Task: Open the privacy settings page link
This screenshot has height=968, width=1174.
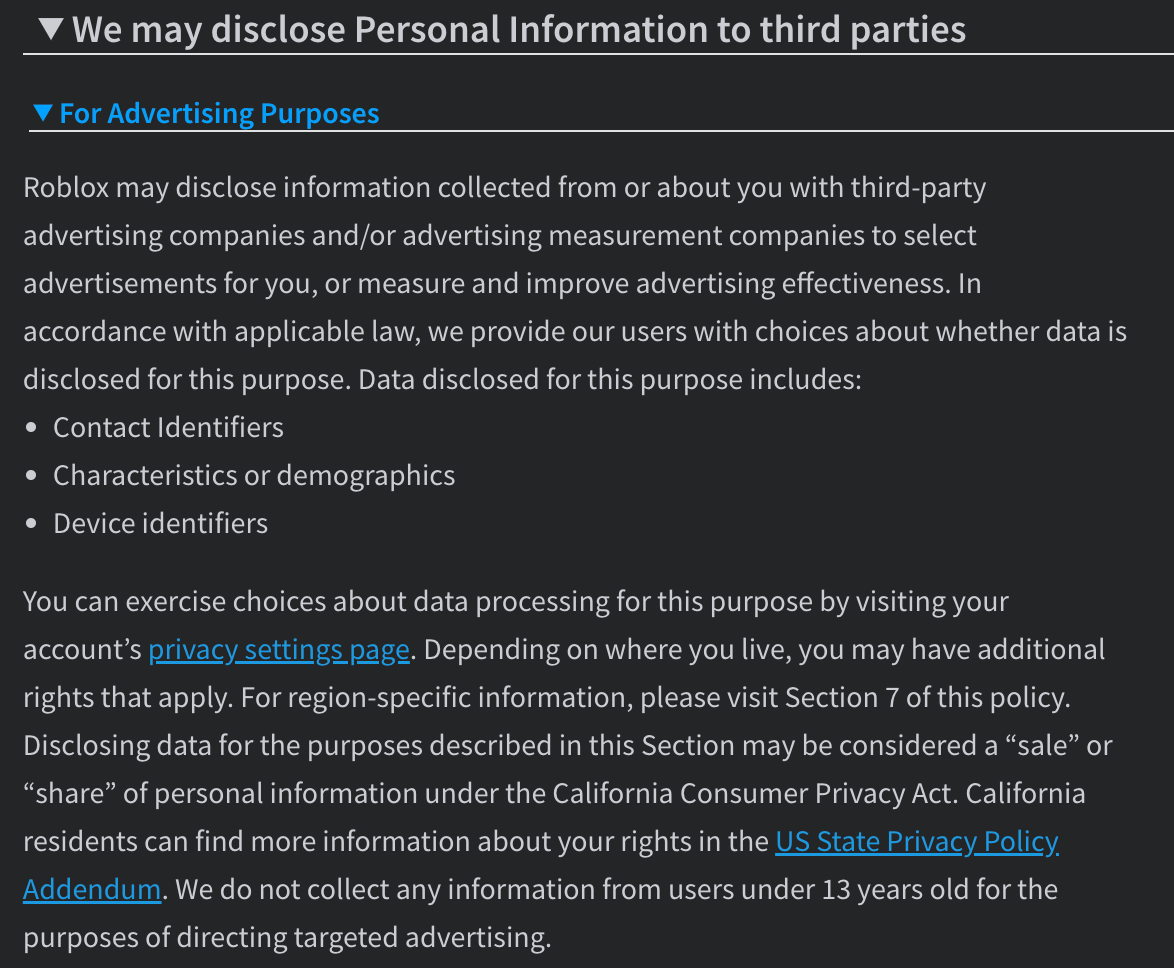Action: pyautogui.click(x=278, y=649)
